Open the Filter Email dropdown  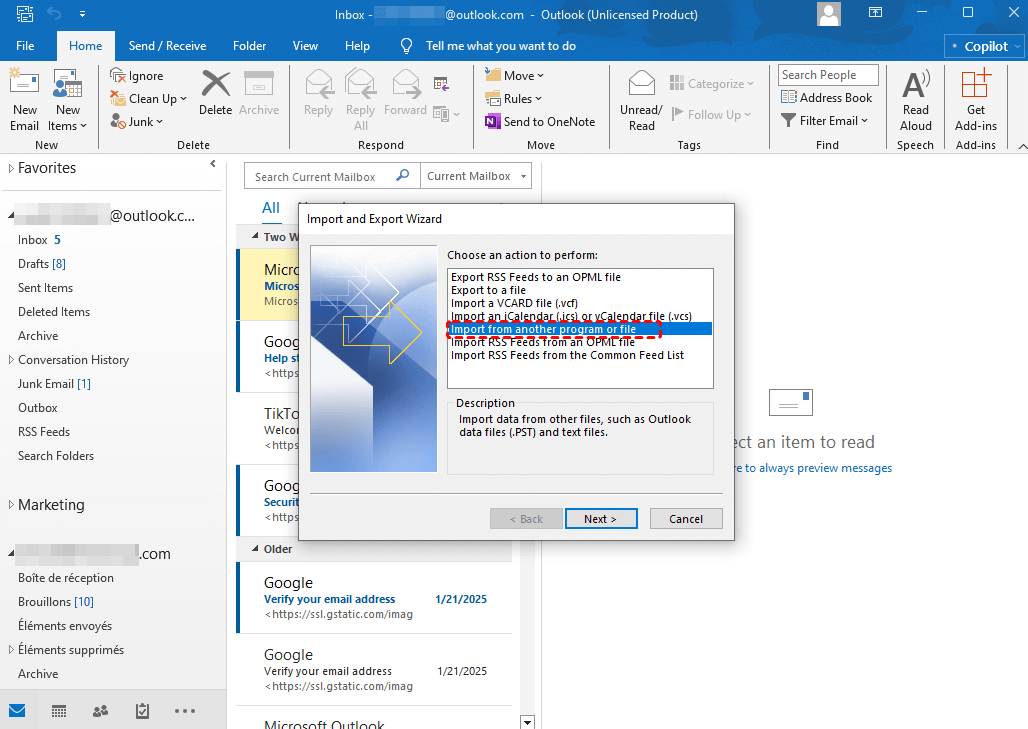pos(825,121)
